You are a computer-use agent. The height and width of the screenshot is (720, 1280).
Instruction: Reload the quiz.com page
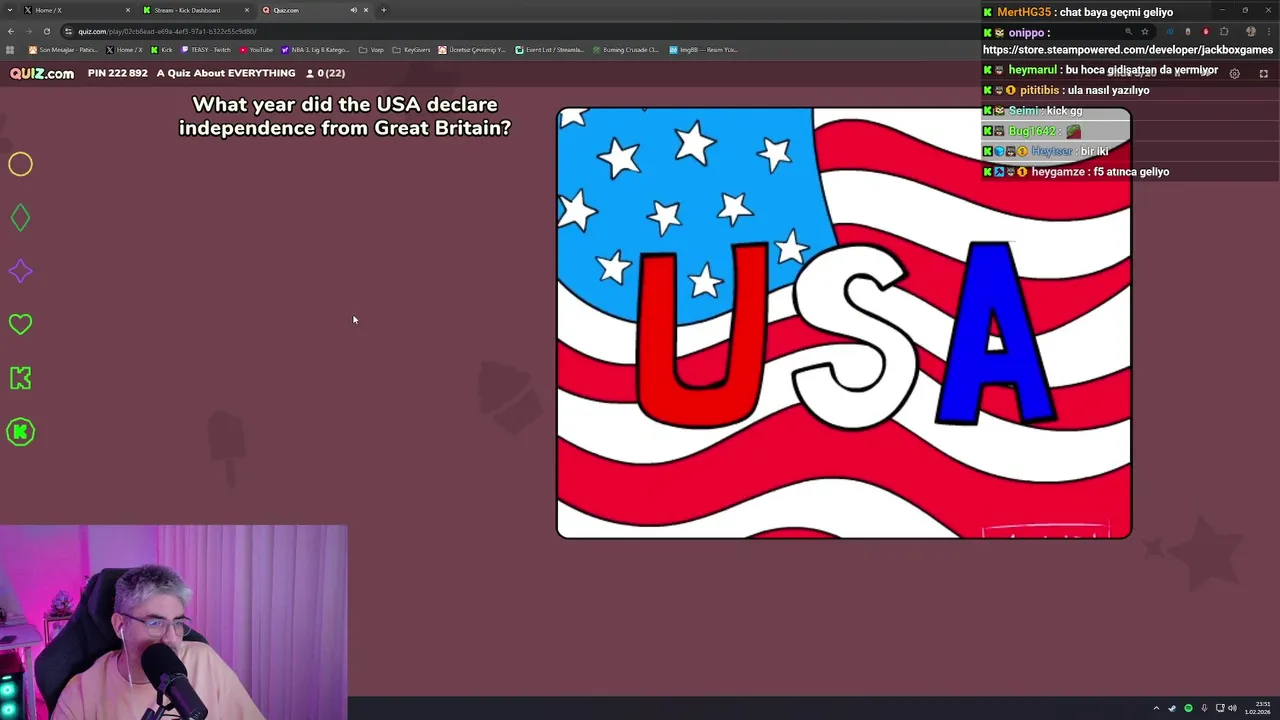click(x=47, y=31)
